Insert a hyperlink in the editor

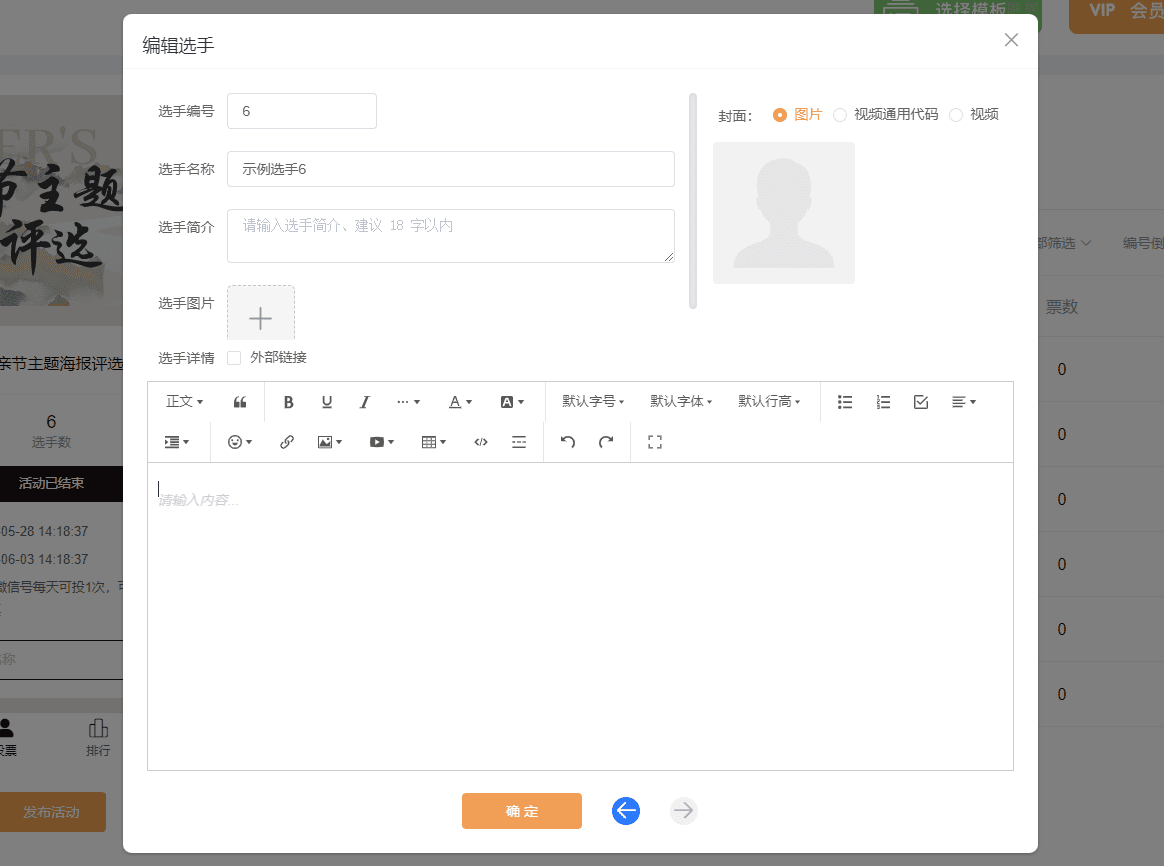(287, 441)
